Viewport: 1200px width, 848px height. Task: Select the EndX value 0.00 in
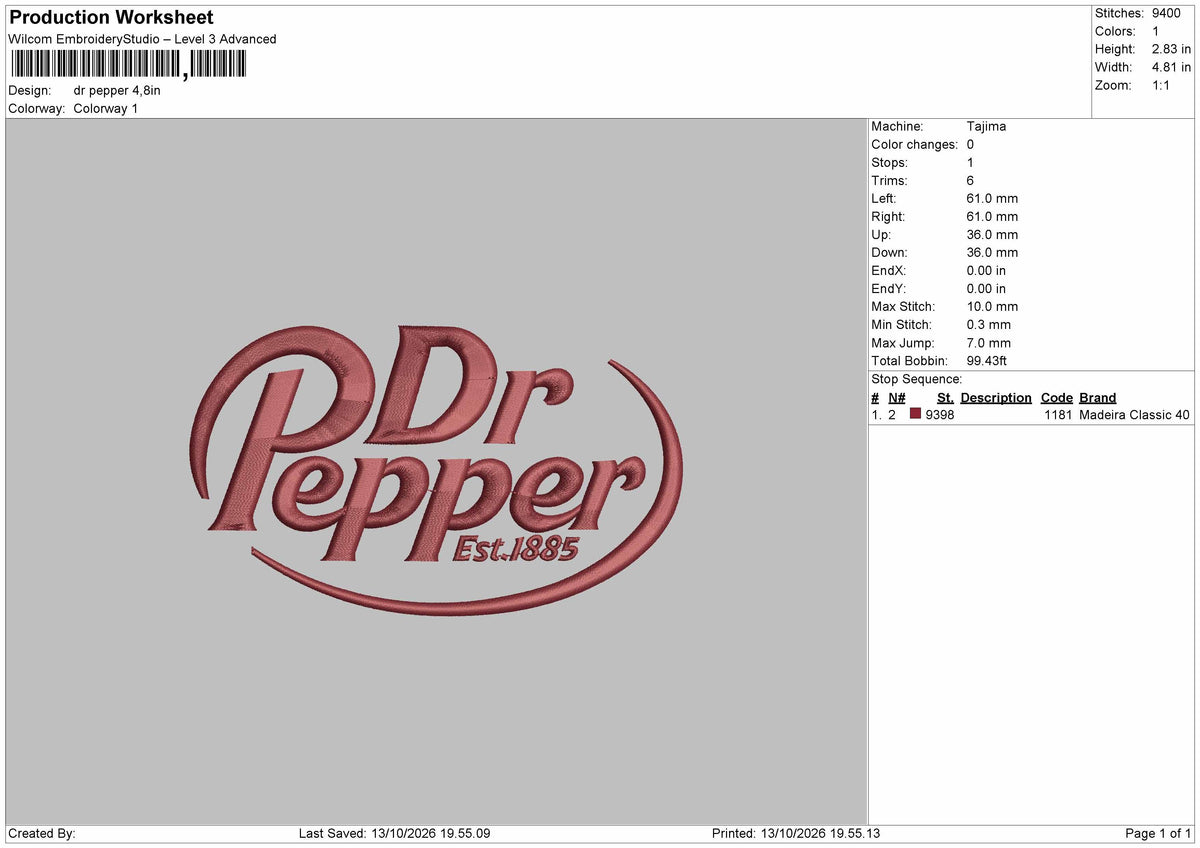pyautogui.click(x=986, y=270)
